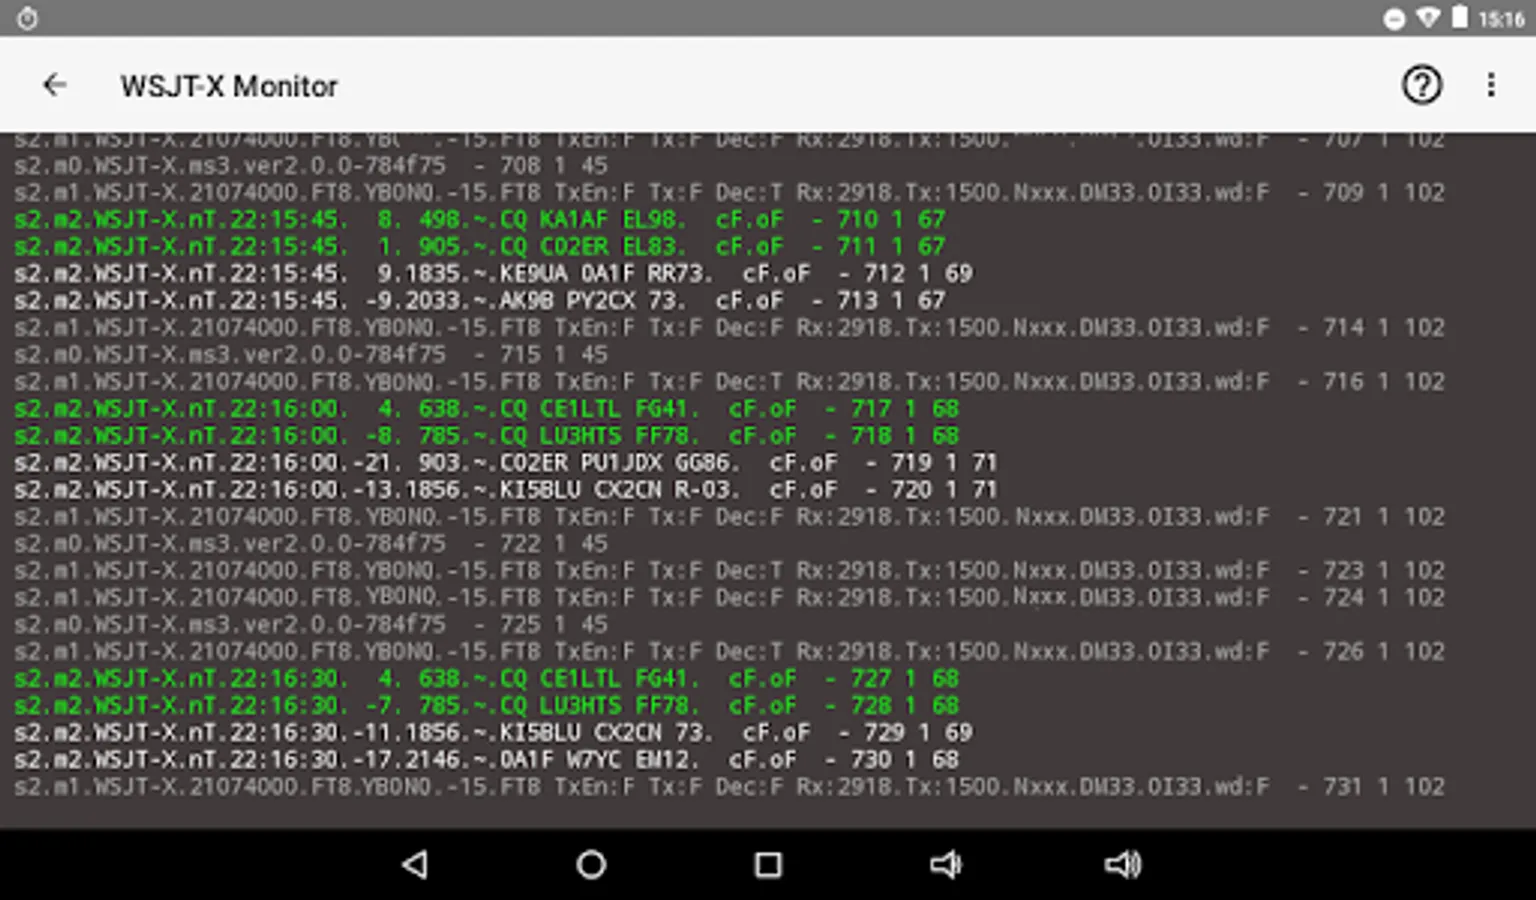Select the KI5BLU CX2CN R-03 line
Viewport: 1536px width, 900px height.
tap(506, 489)
